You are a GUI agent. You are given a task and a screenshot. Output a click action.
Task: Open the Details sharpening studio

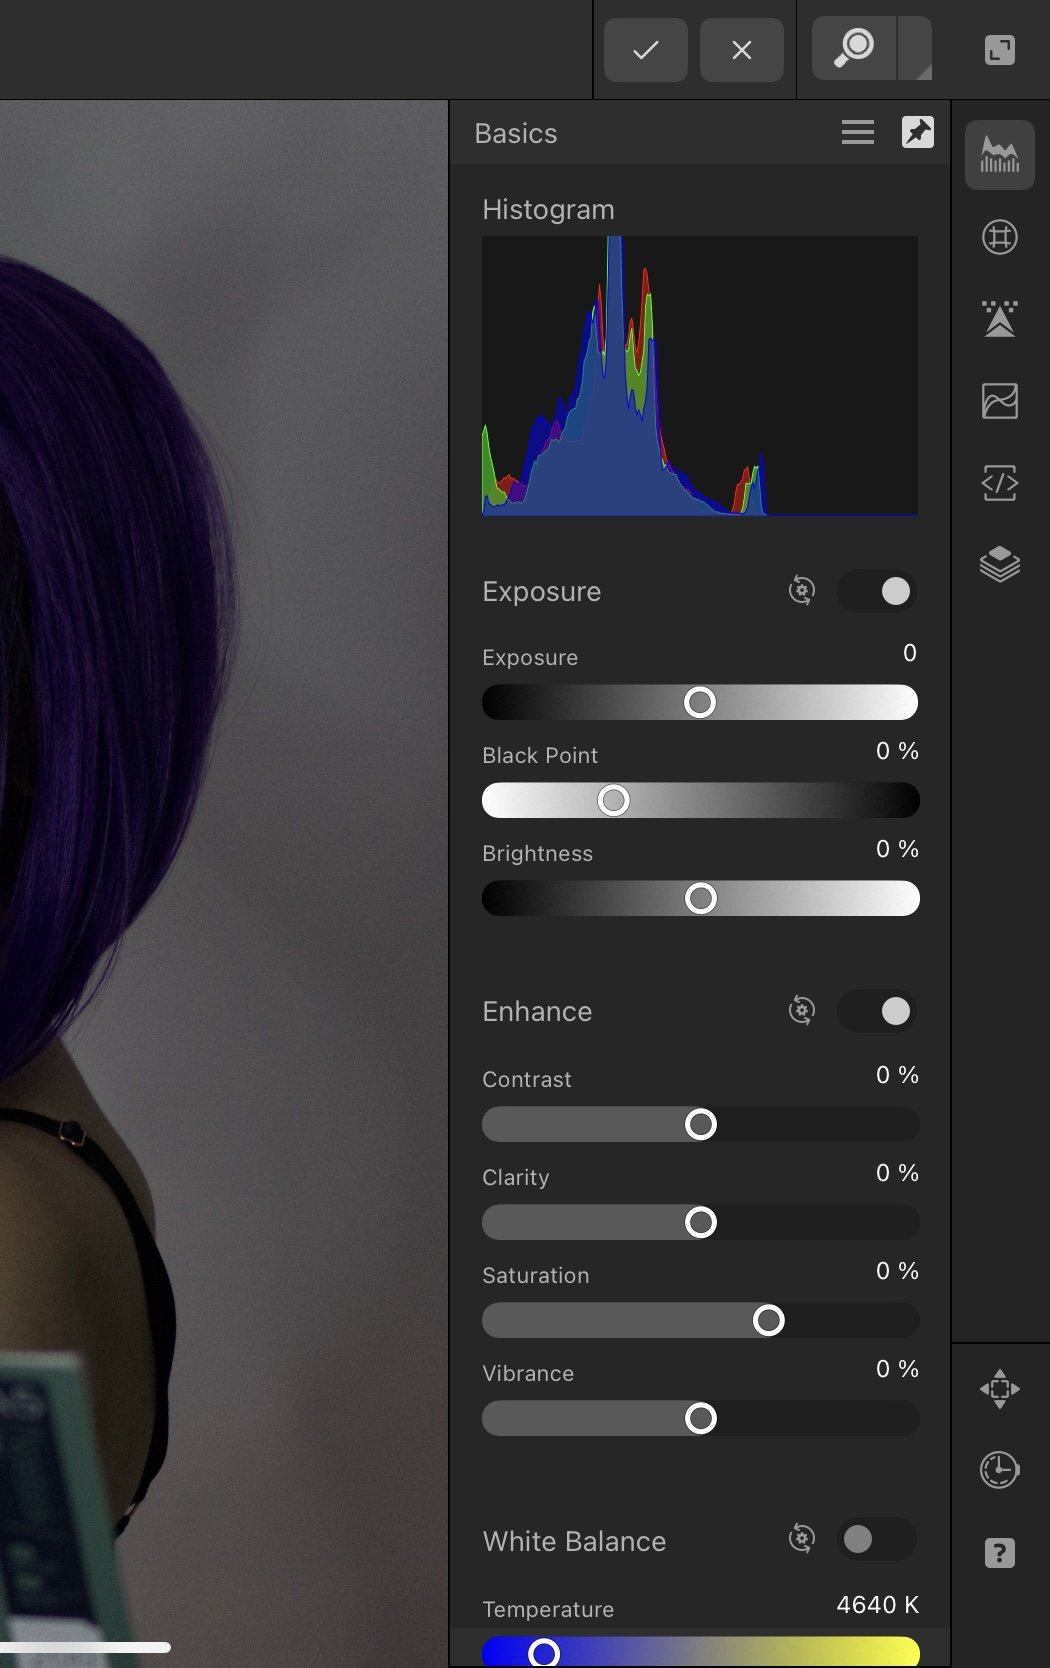[x=1000, y=319]
